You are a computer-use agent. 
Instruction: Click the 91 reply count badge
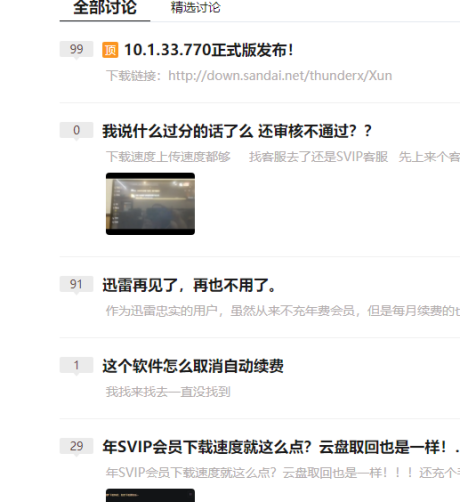pos(76,284)
